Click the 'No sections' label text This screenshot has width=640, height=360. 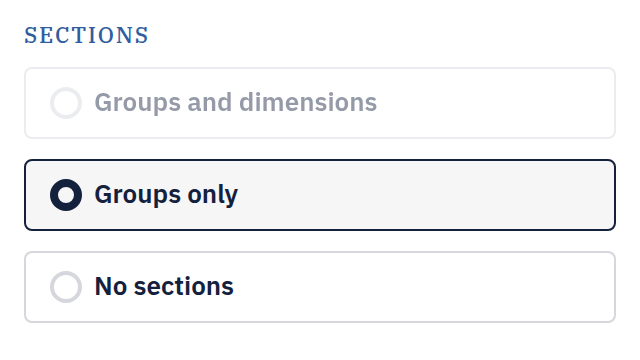[164, 286]
